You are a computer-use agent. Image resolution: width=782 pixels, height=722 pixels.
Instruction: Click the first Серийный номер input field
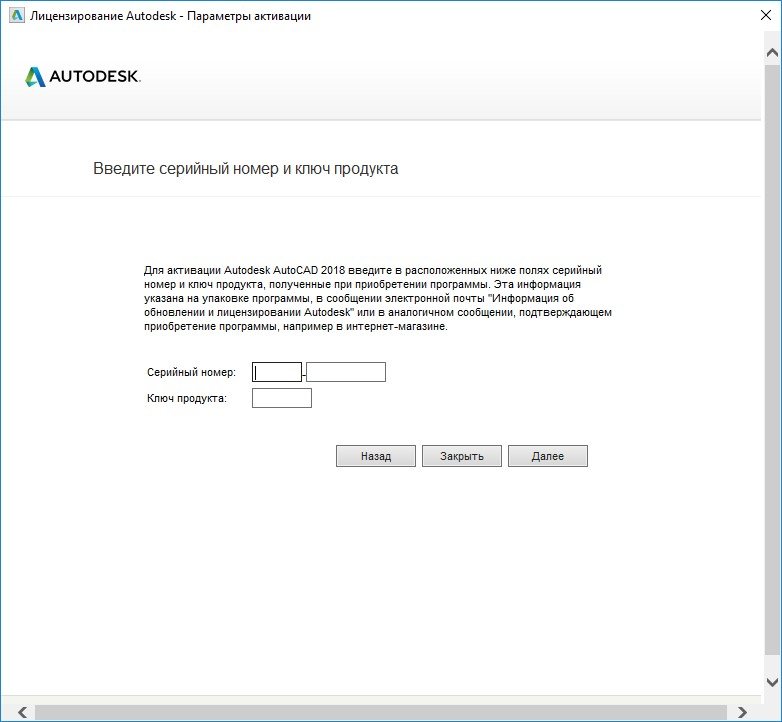tap(277, 372)
